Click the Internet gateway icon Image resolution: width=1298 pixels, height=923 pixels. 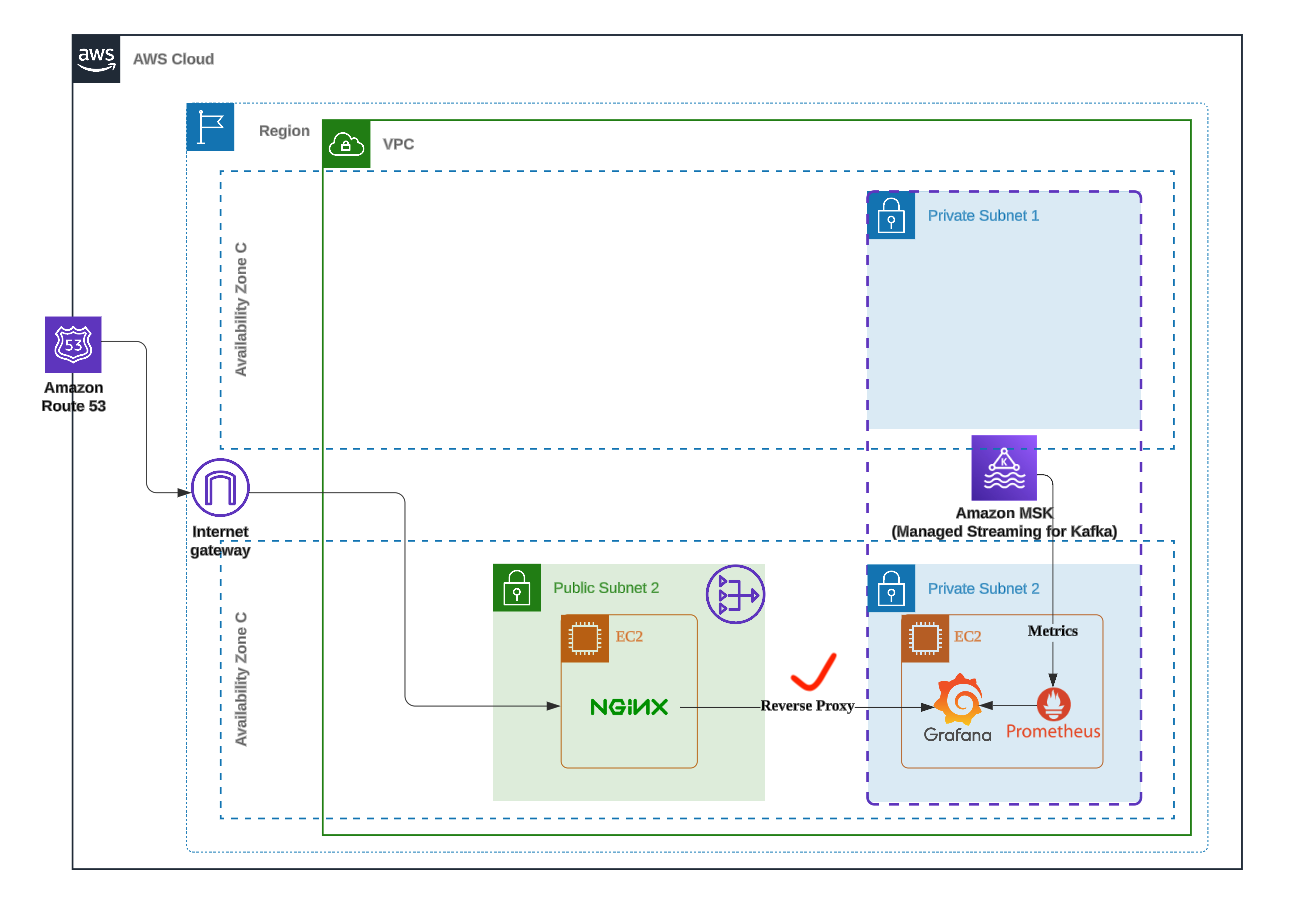[220, 489]
